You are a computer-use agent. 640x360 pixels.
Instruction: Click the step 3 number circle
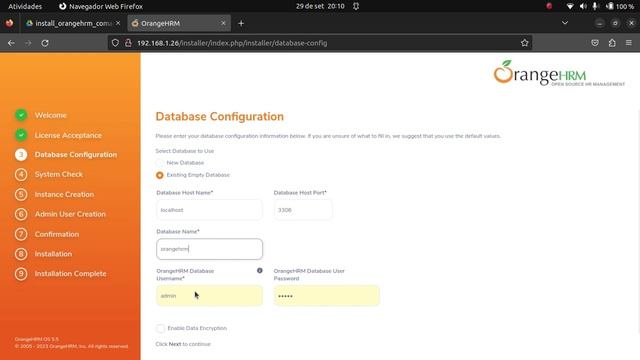[21, 155]
